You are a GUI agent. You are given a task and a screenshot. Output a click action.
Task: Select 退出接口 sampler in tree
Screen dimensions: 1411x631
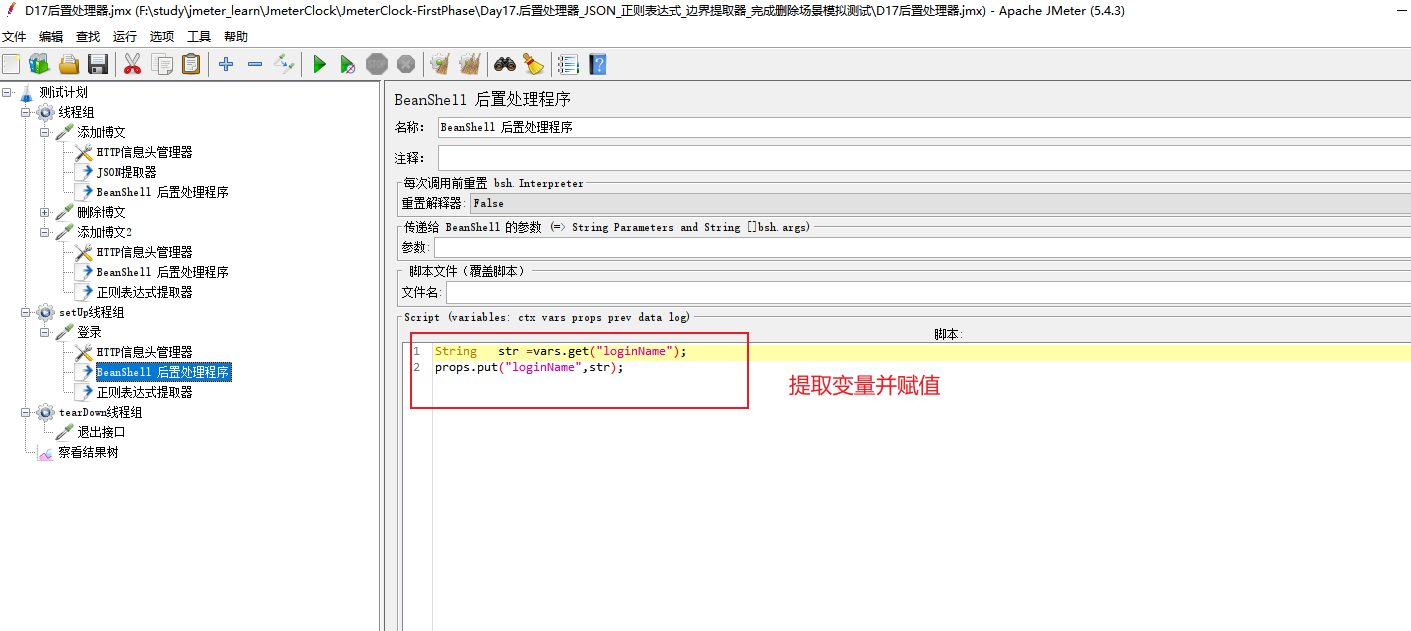pyautogui.click(x=101, y=432)
